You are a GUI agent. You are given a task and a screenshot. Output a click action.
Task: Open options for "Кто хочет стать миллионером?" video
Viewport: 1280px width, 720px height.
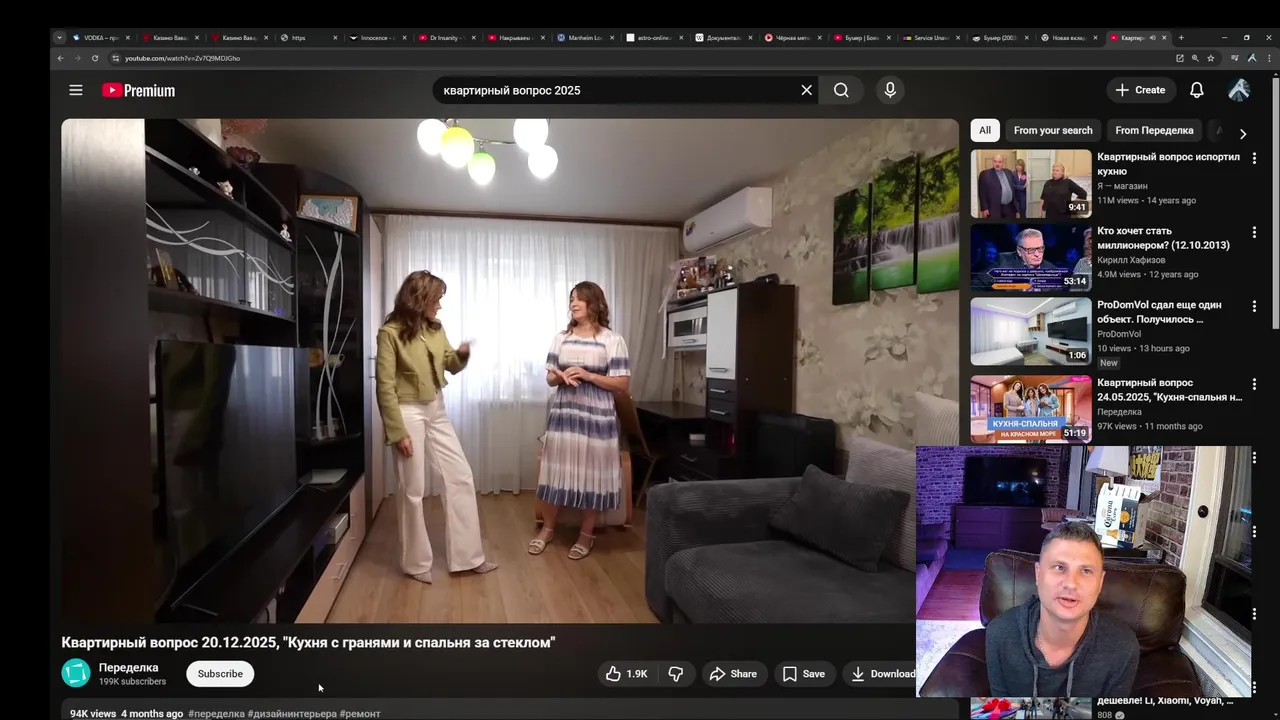[x=1254, y=232]
